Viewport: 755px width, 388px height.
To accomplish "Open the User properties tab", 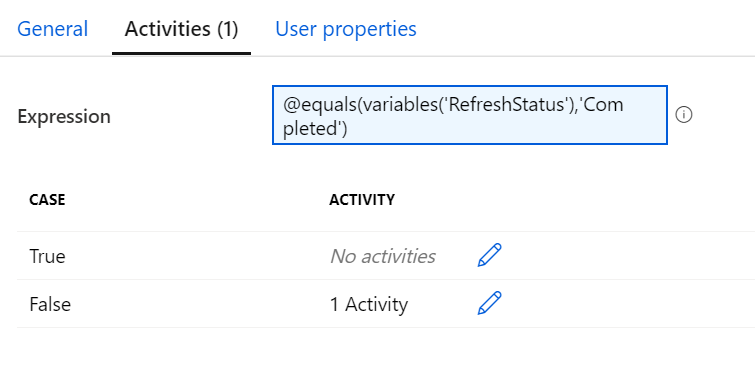I will point(346,28).
